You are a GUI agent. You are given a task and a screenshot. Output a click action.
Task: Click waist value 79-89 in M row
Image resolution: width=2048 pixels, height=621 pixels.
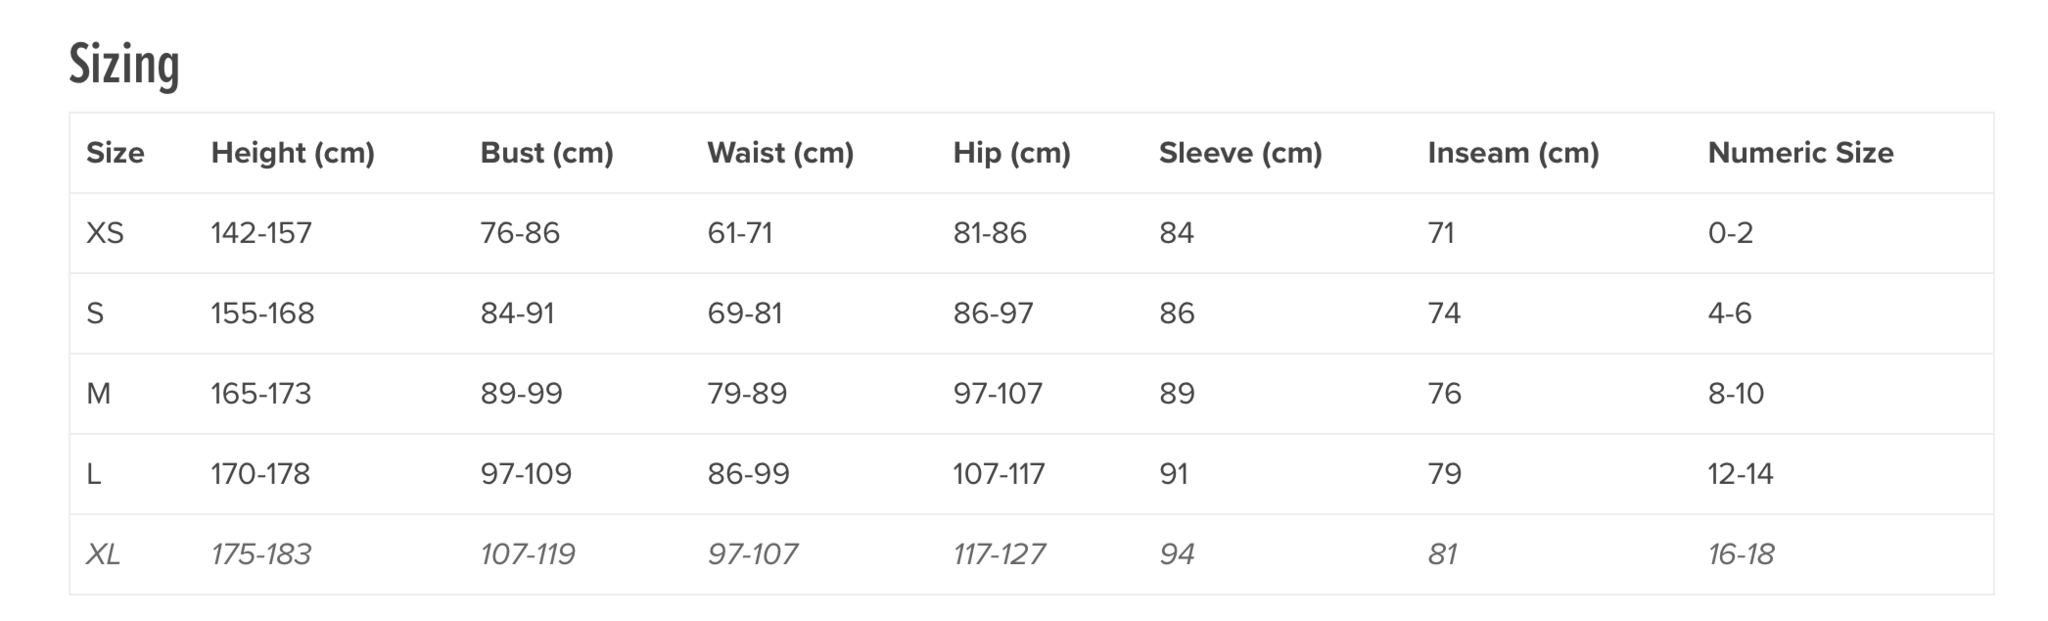coord(747,394)
